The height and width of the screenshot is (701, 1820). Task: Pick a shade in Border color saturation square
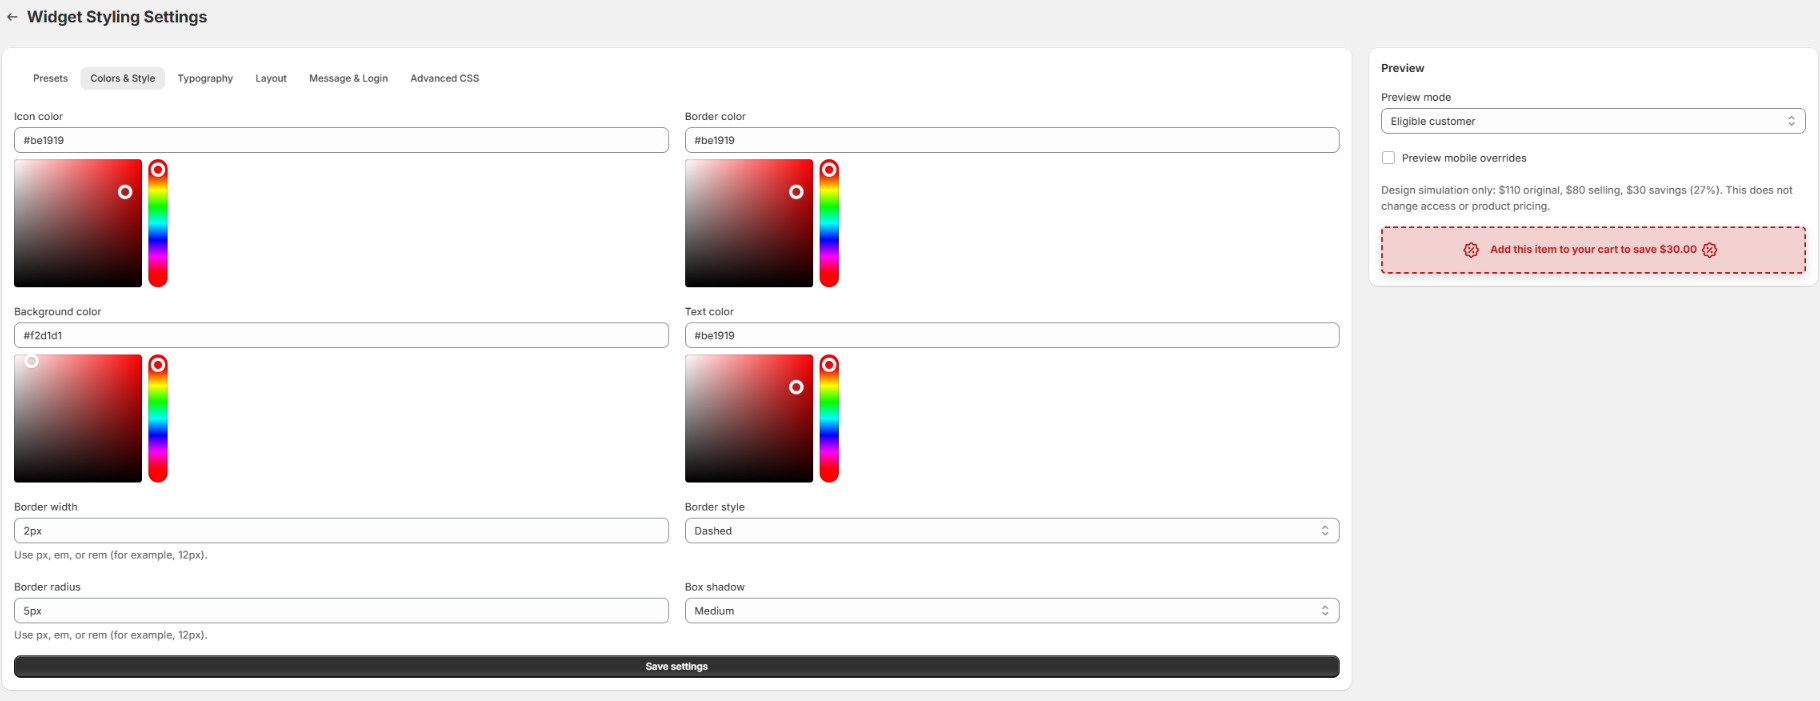click(749, 223)
